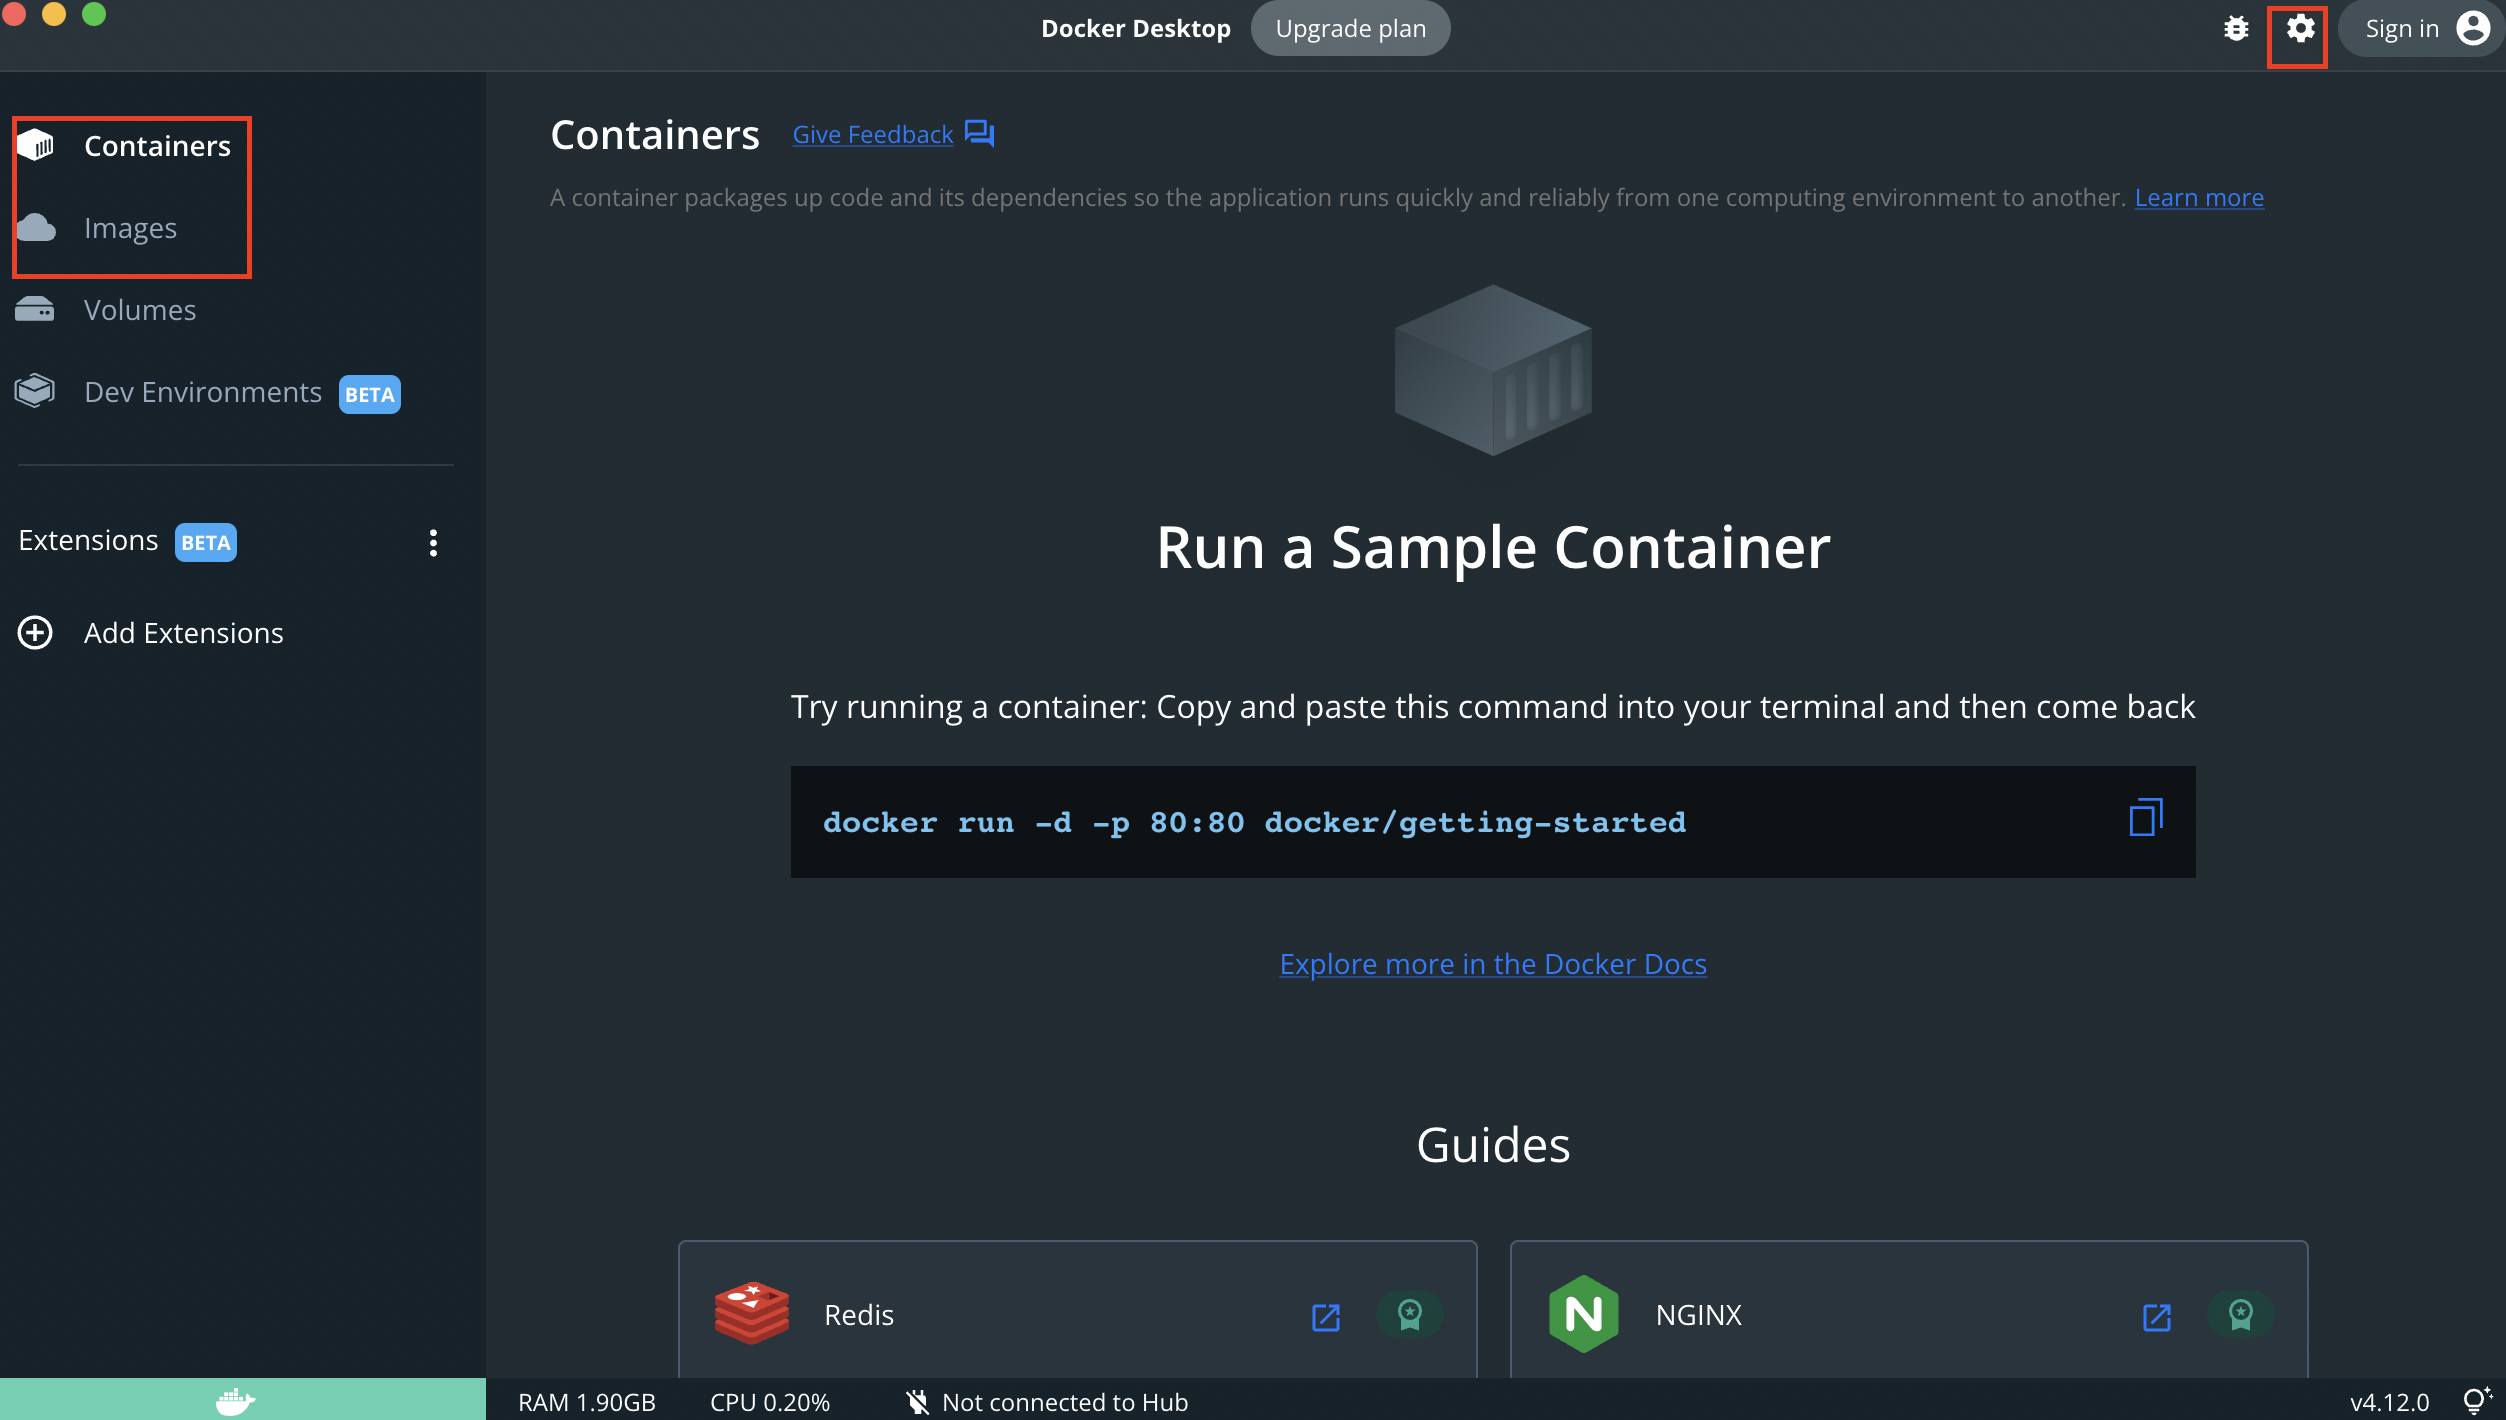
Task: Click the Docker whale status icon
Action: 236,1401
